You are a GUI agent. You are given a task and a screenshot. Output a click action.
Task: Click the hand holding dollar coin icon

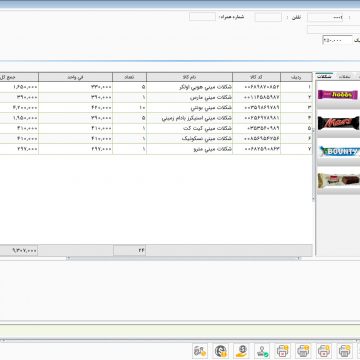[x=242, y=351]
